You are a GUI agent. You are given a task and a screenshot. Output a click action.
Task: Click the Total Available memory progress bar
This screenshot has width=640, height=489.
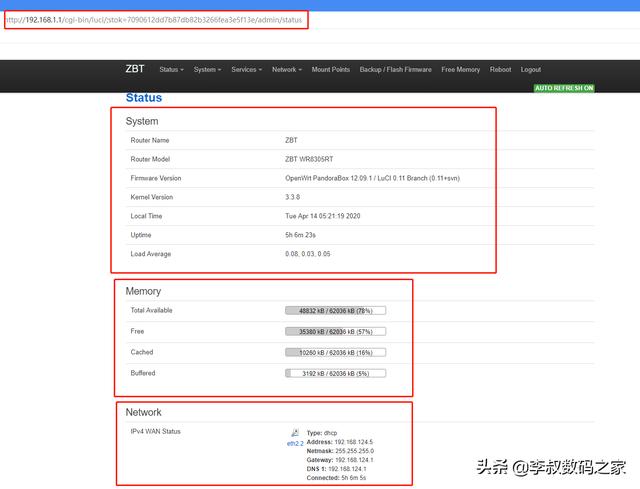tap(336, 311)
